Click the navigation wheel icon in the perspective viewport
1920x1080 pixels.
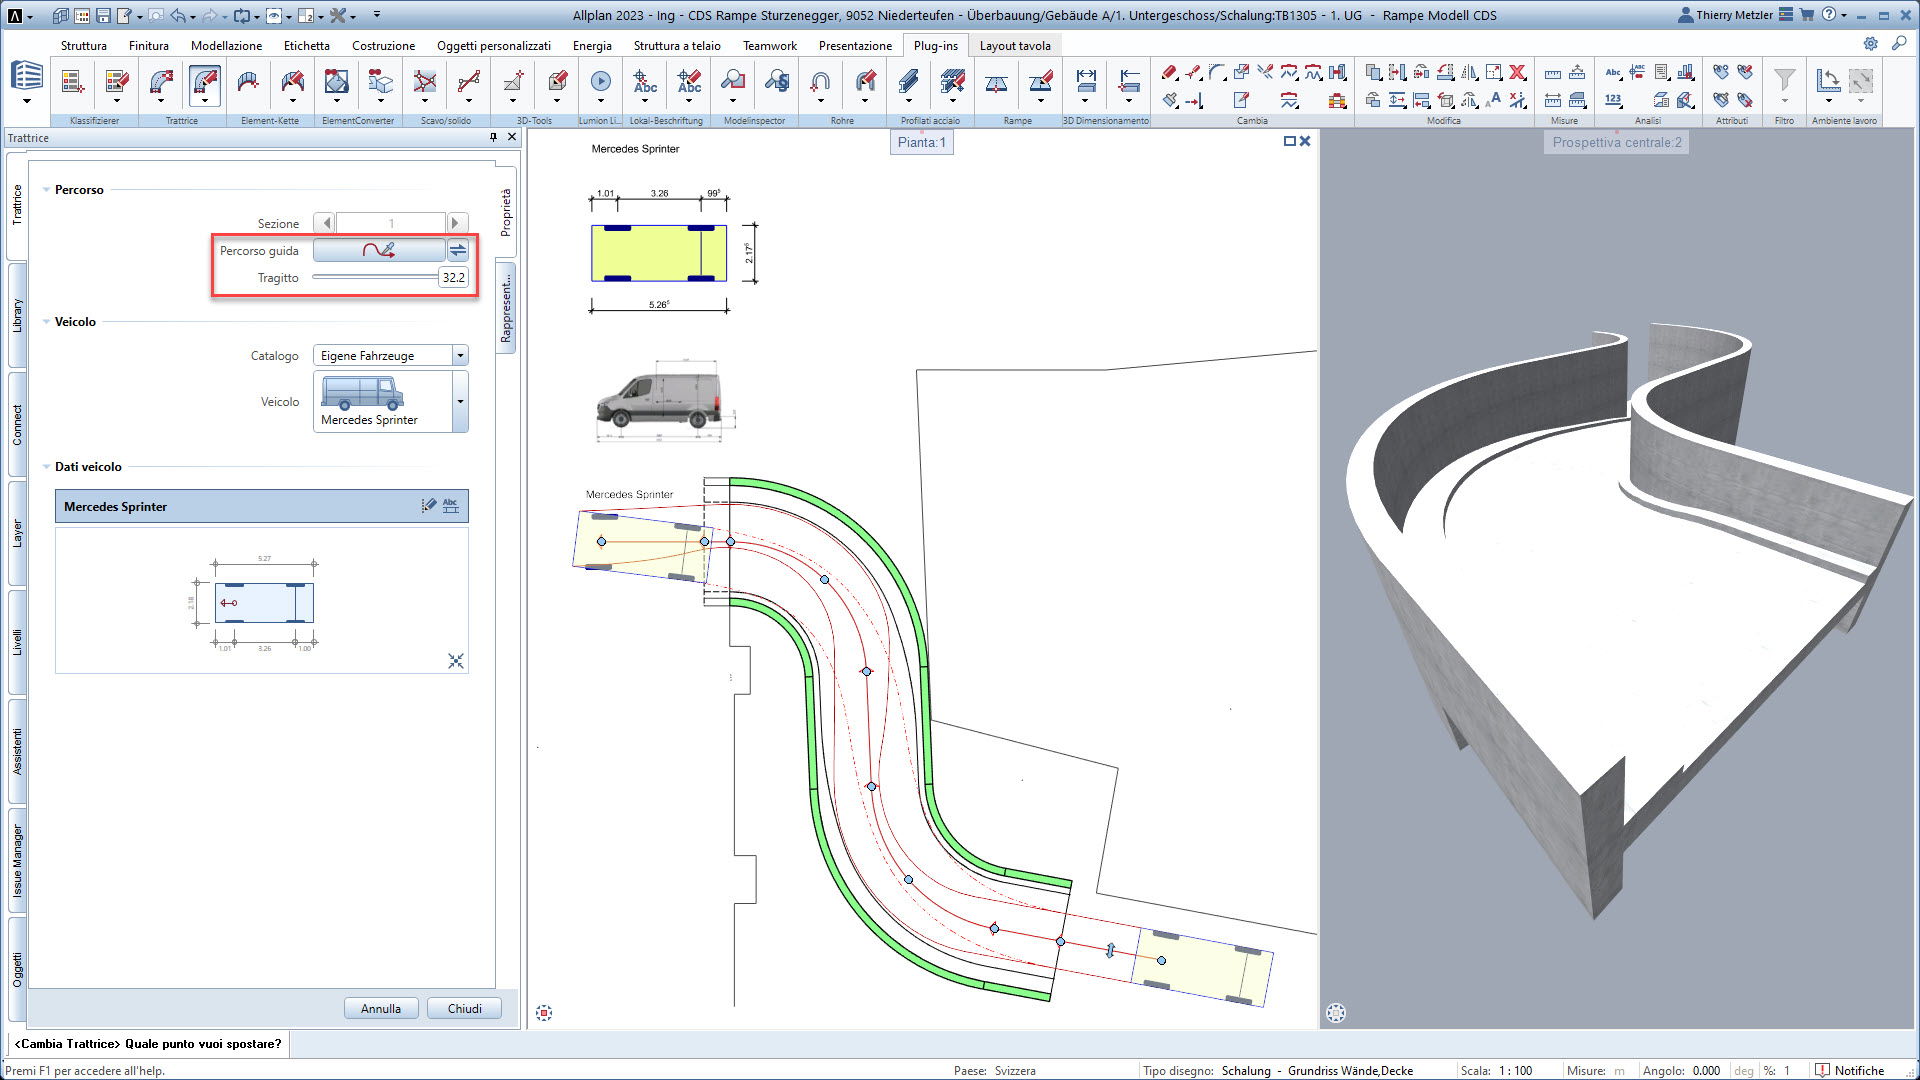[x=1336, y=1013]
